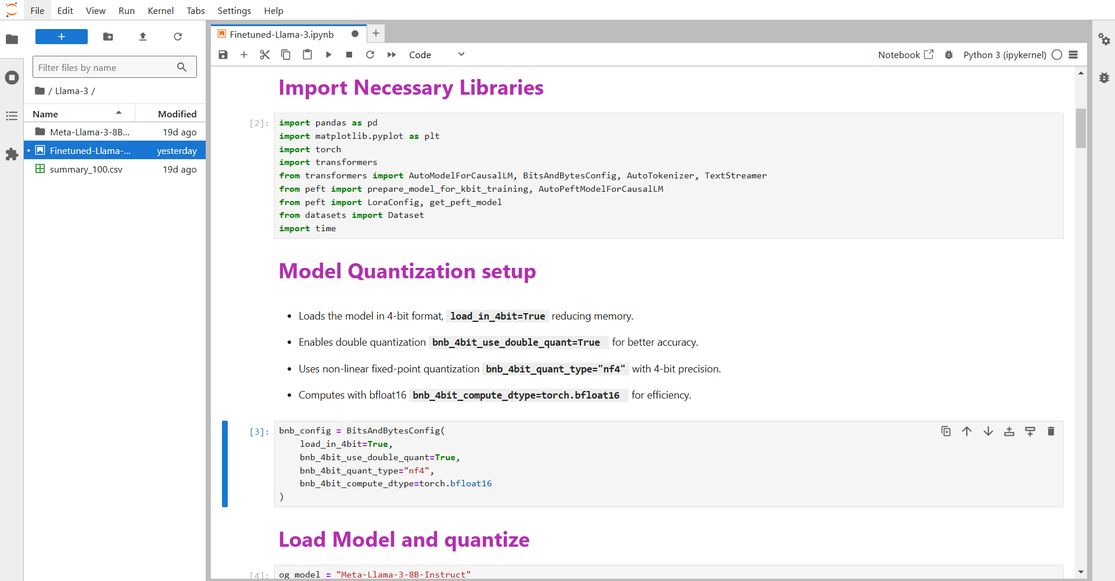This screenshot has width=1115, height=581.
Task: Sort files by Modified column header
Action: 171,114
